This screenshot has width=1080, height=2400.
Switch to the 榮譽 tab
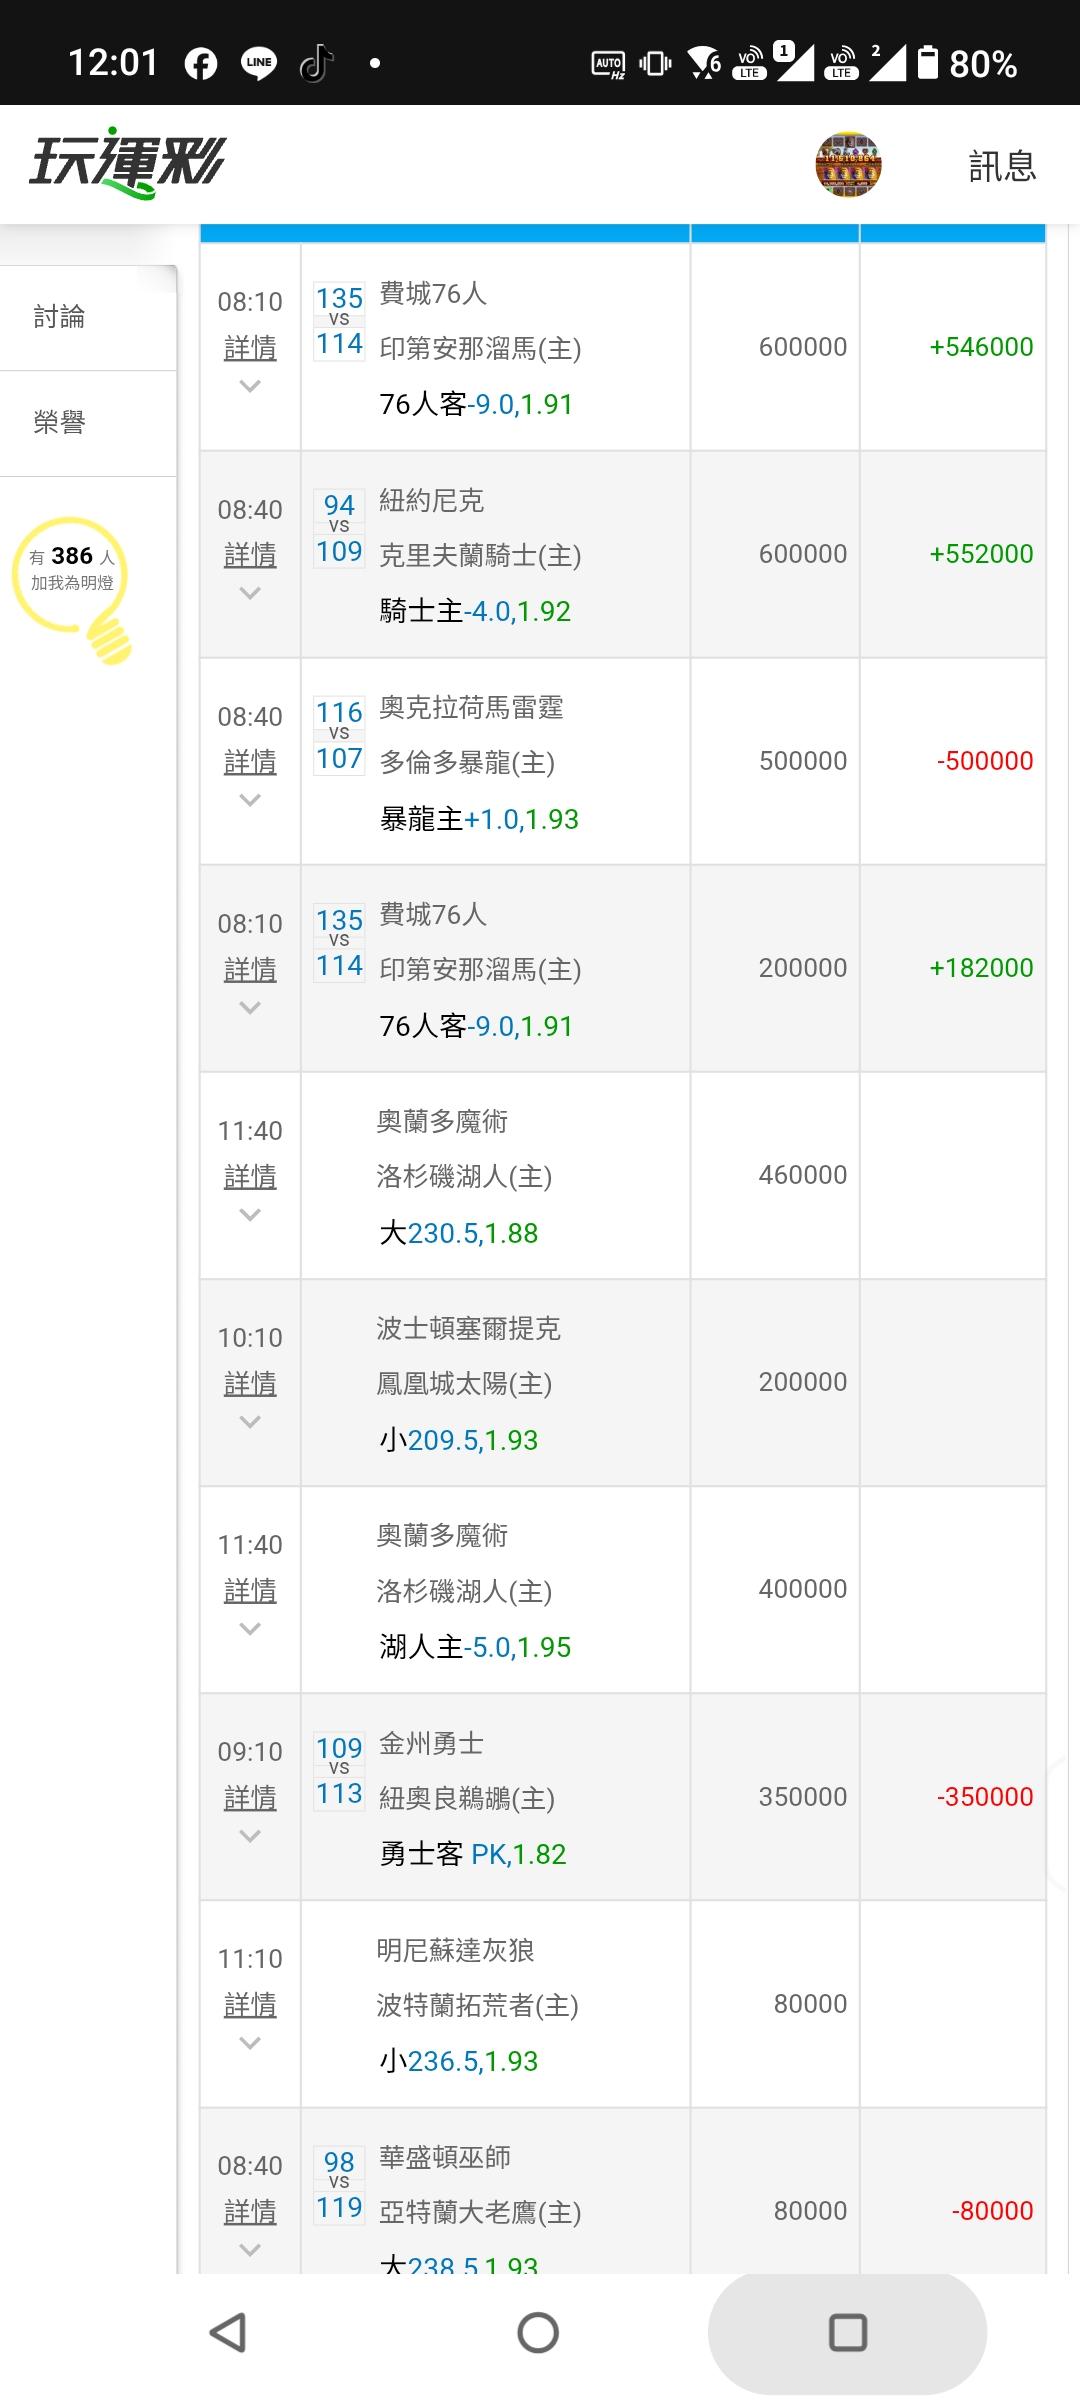click(60, 422)
